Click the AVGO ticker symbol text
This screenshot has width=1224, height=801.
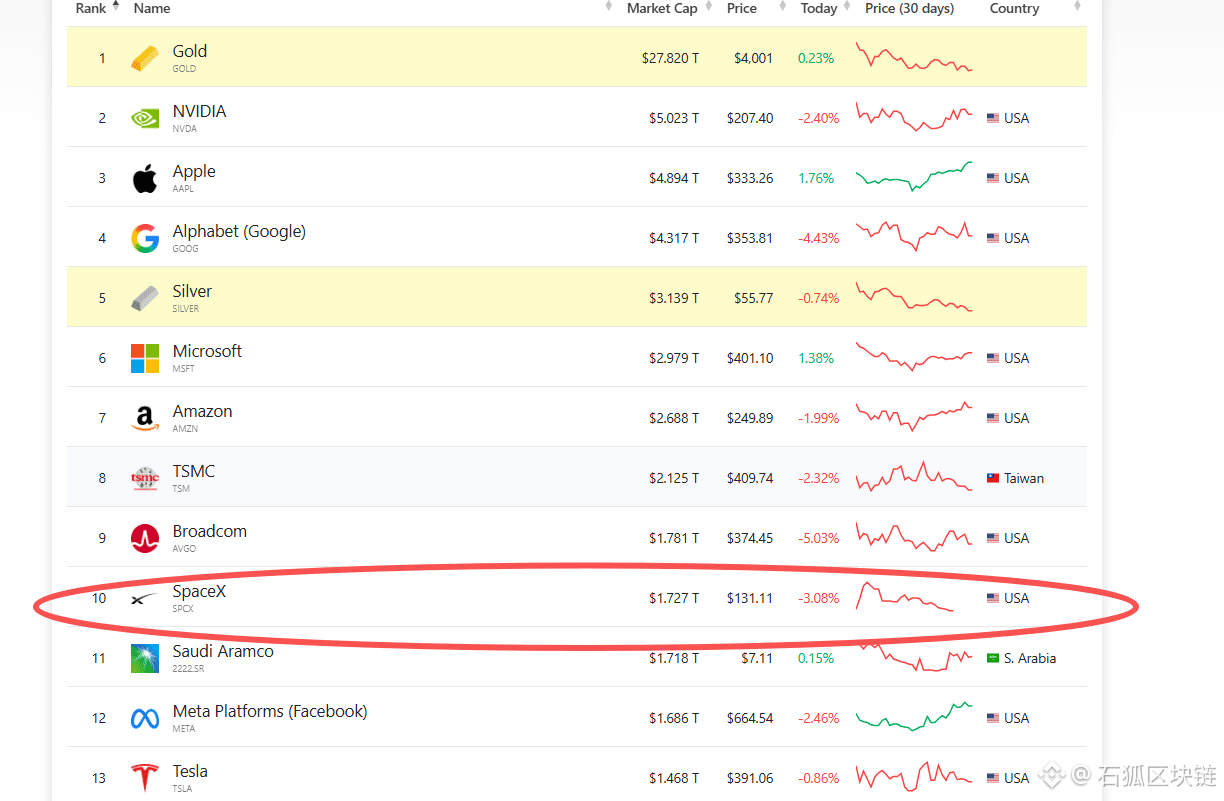184,549
